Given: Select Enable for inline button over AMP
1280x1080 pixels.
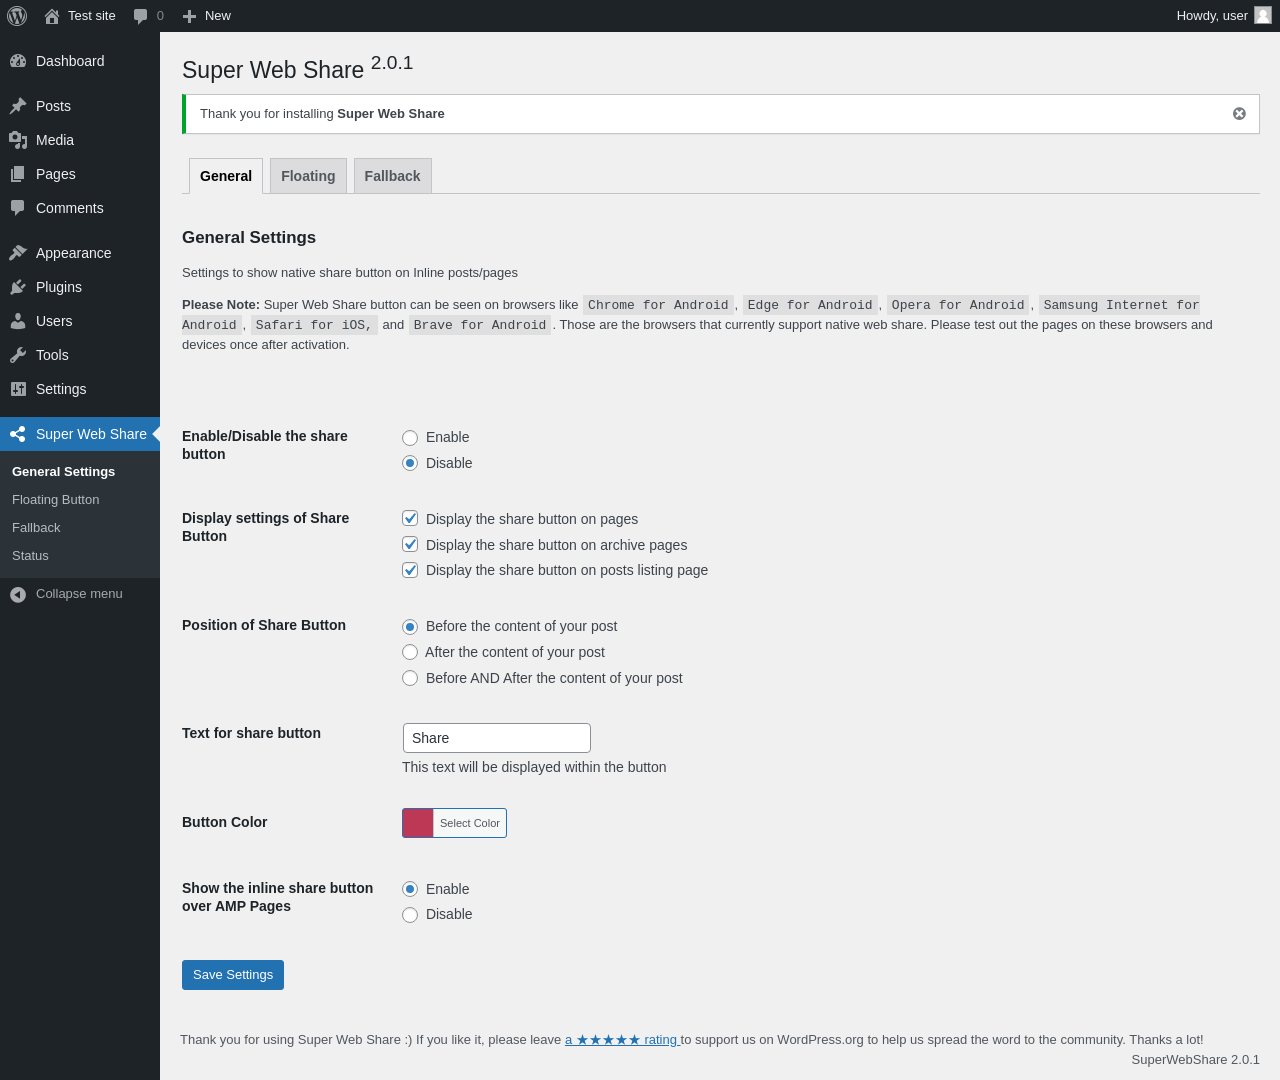Looking at the screenshot, I should click(x=410, y=889).
